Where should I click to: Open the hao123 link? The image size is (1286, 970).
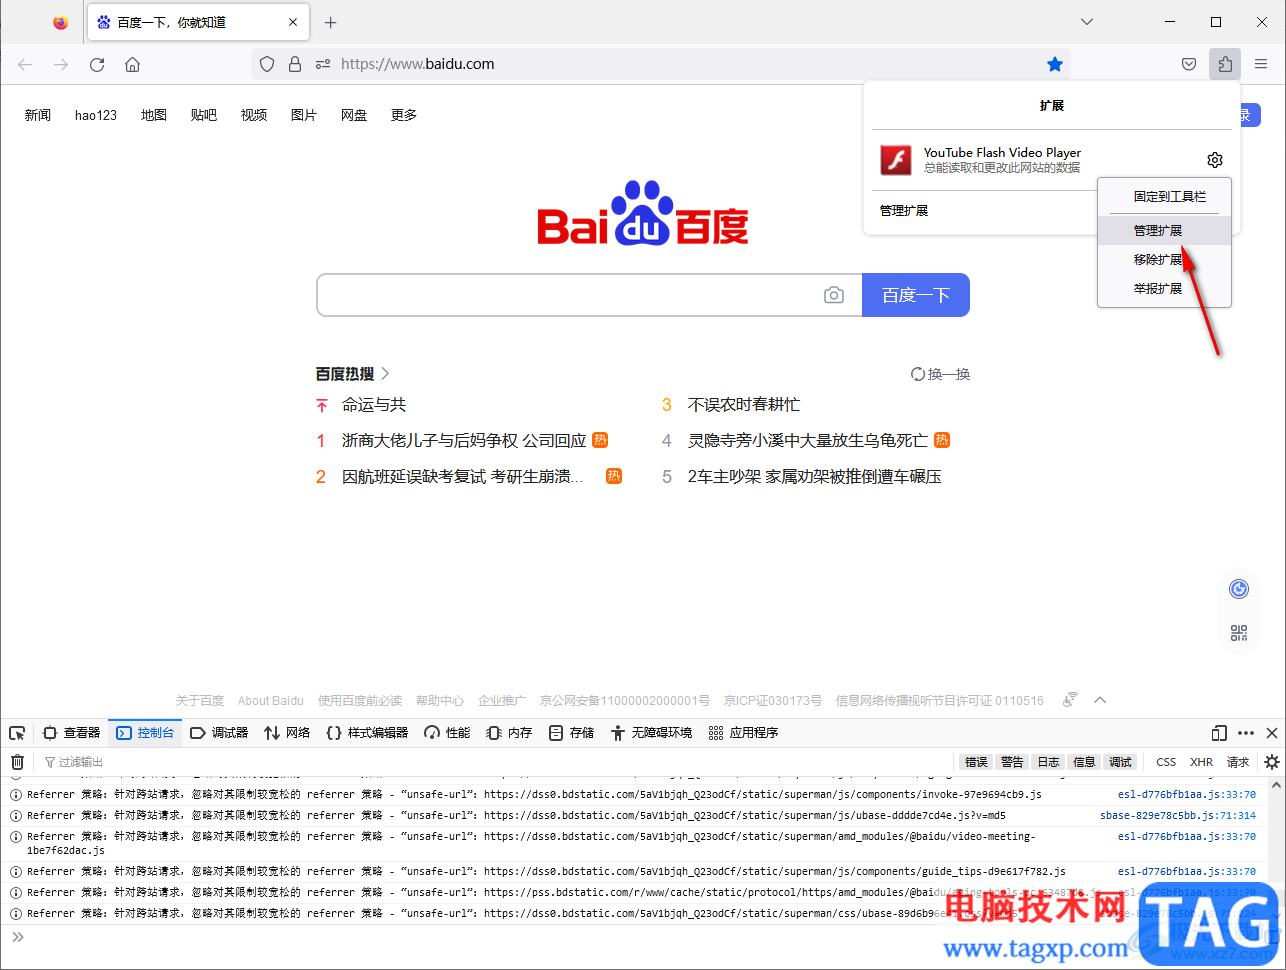[96, 115]
